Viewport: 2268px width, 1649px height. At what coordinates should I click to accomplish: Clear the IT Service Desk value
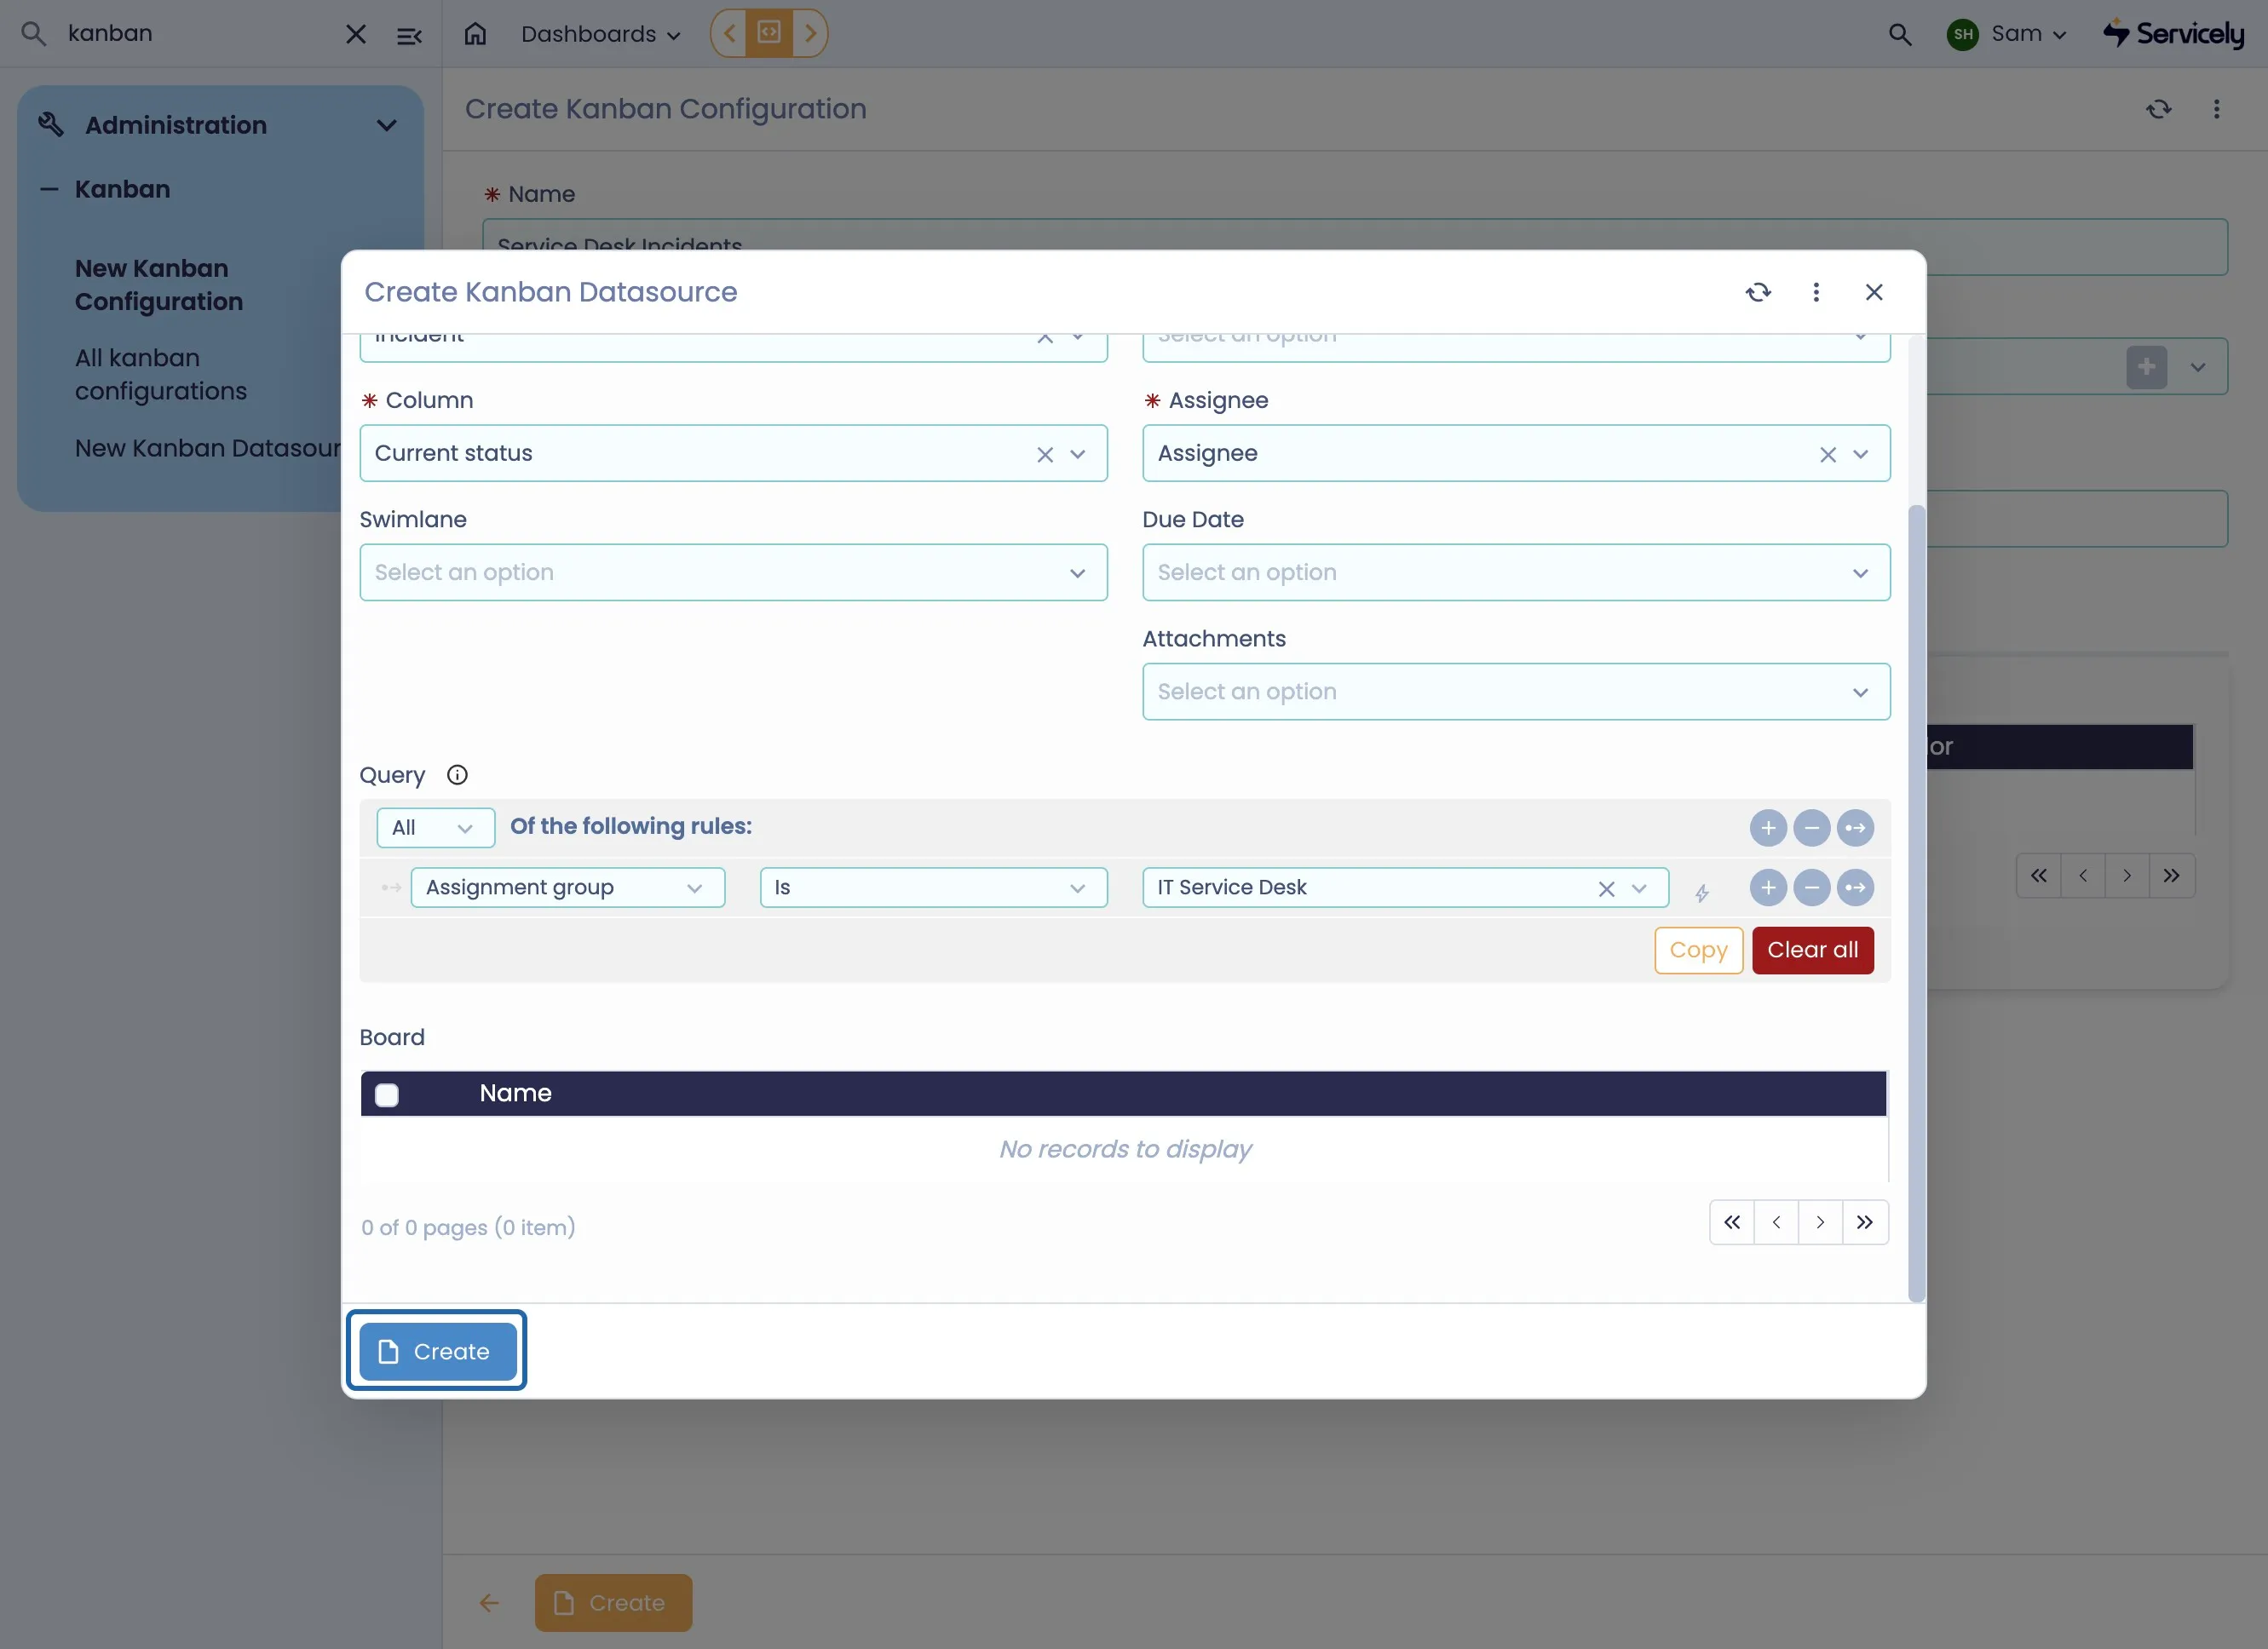tap(1606, 889)
